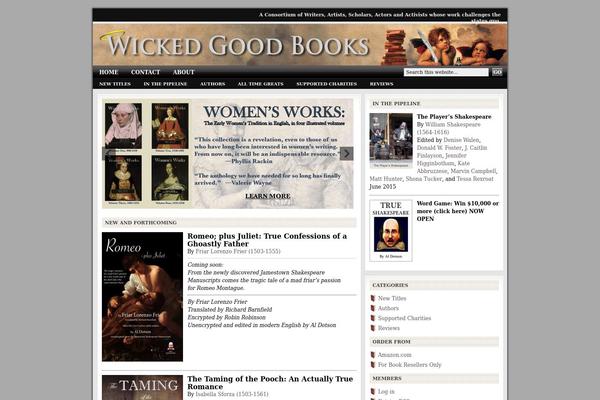Image resolution: width=600 pixels, height=400 pixels.
Task: Open REVIEWS nav item
Action: tap(381, 84)
